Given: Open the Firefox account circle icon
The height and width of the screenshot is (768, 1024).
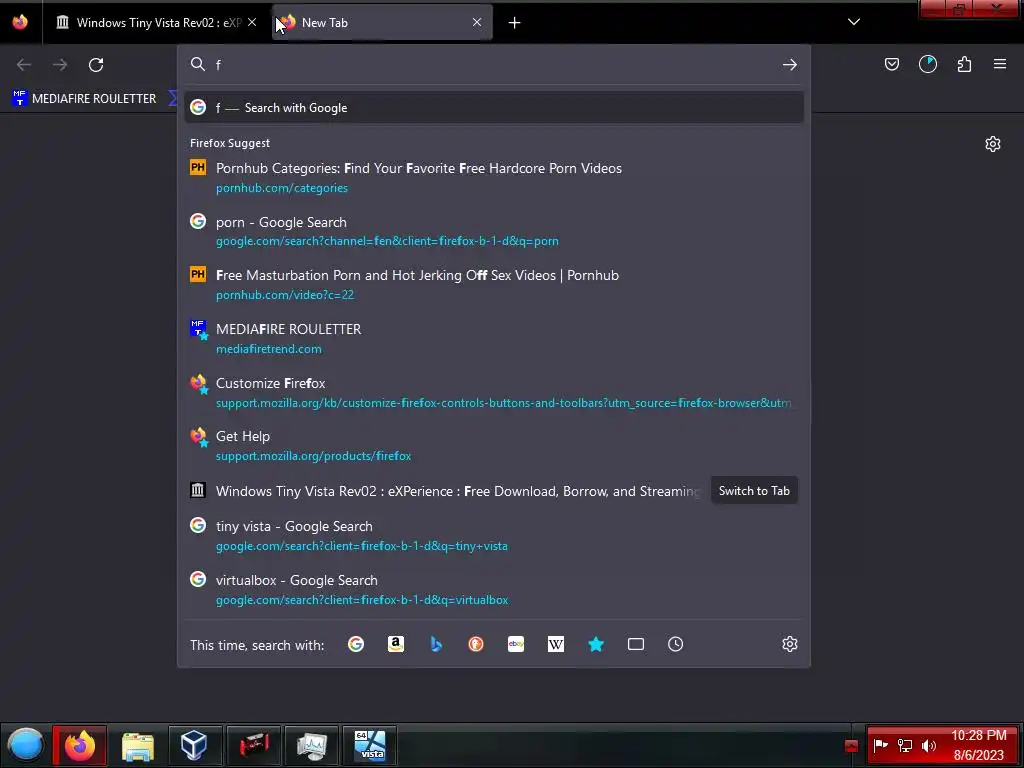Looking at the screenshot, I should [927, 64].
